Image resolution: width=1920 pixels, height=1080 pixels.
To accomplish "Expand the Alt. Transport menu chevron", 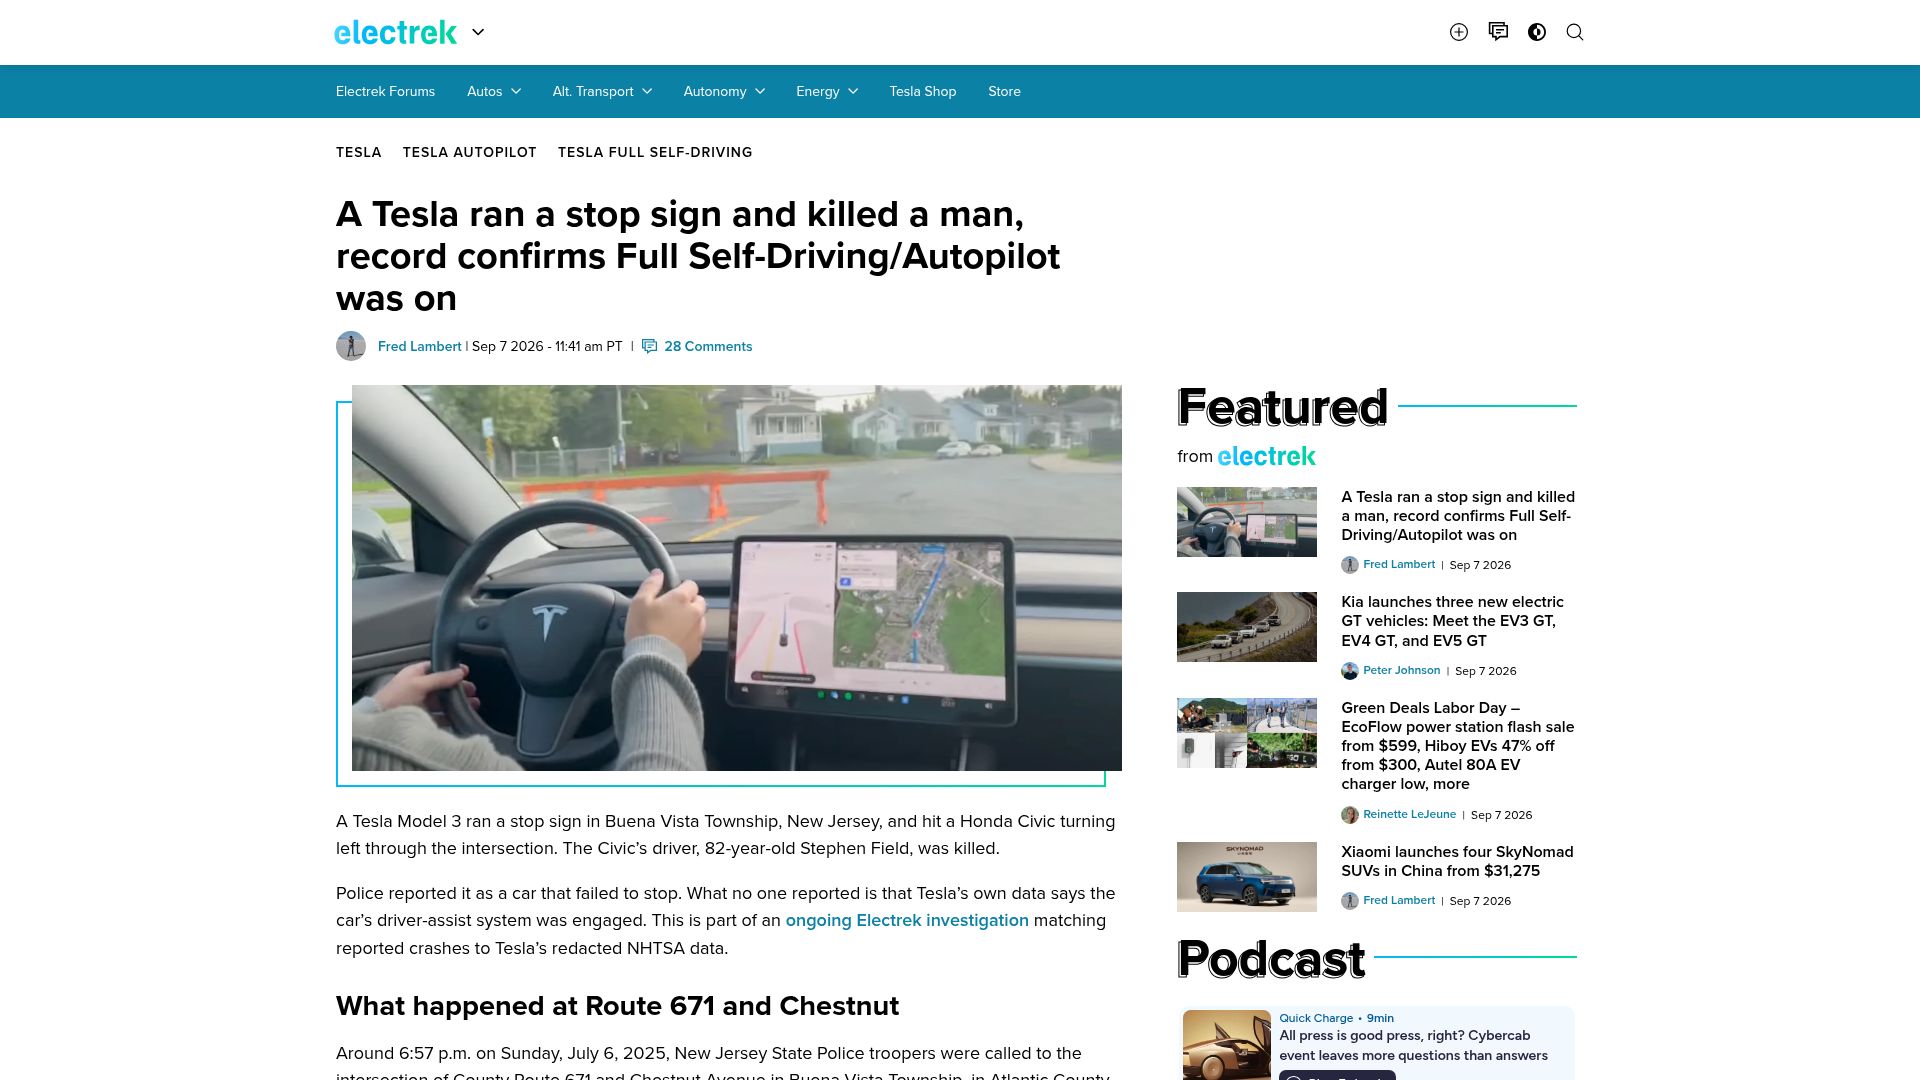I will pos(647,91).
